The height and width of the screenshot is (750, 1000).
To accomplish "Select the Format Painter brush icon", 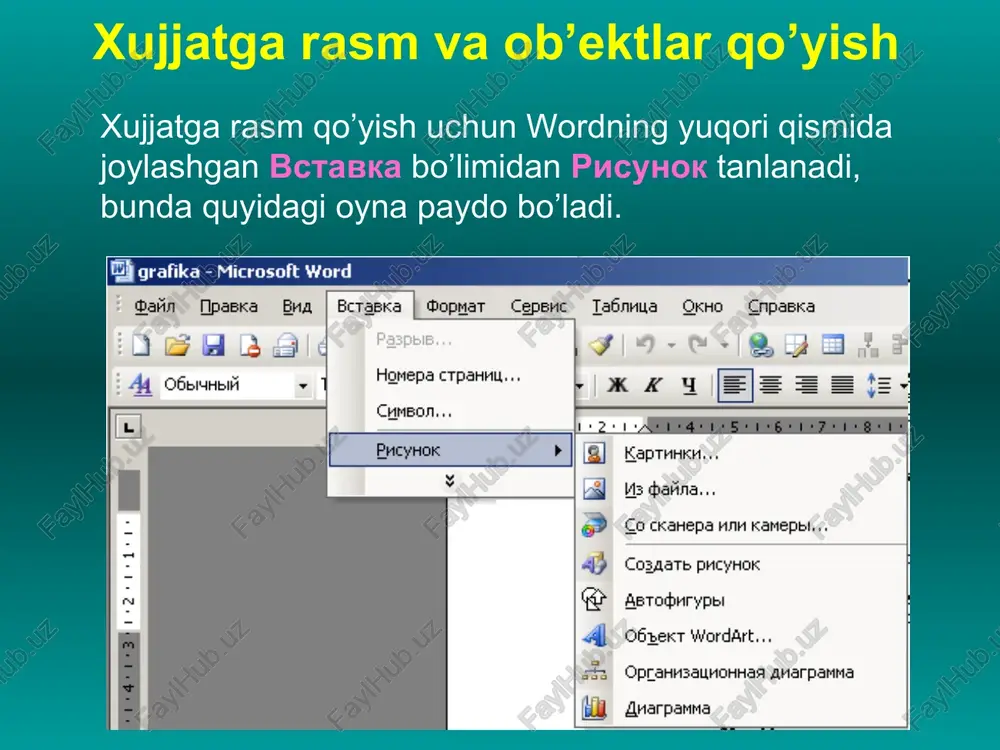I will click(x=601, y=345).
